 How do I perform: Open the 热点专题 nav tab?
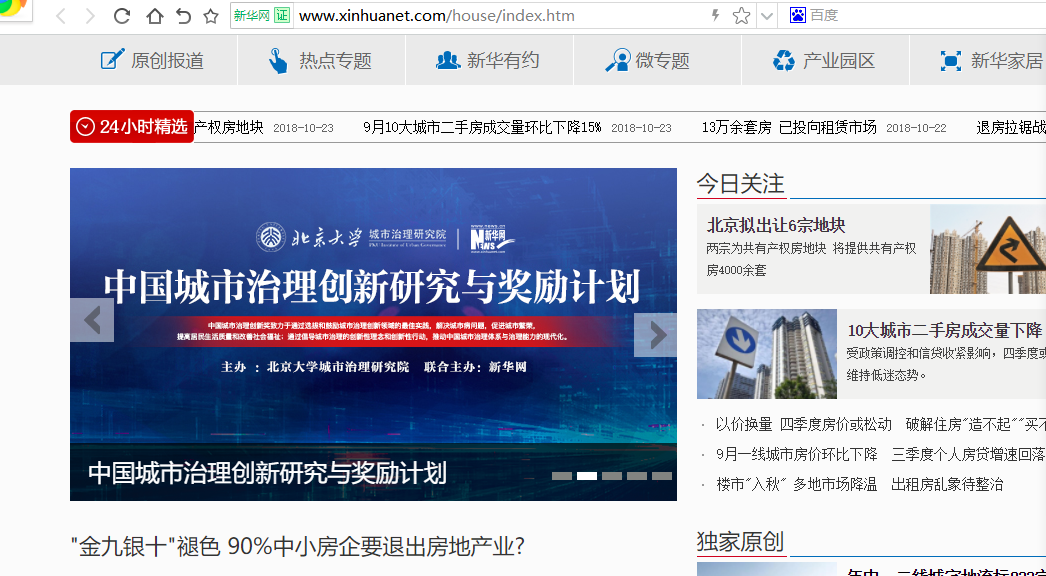click(x=320, y=61)
